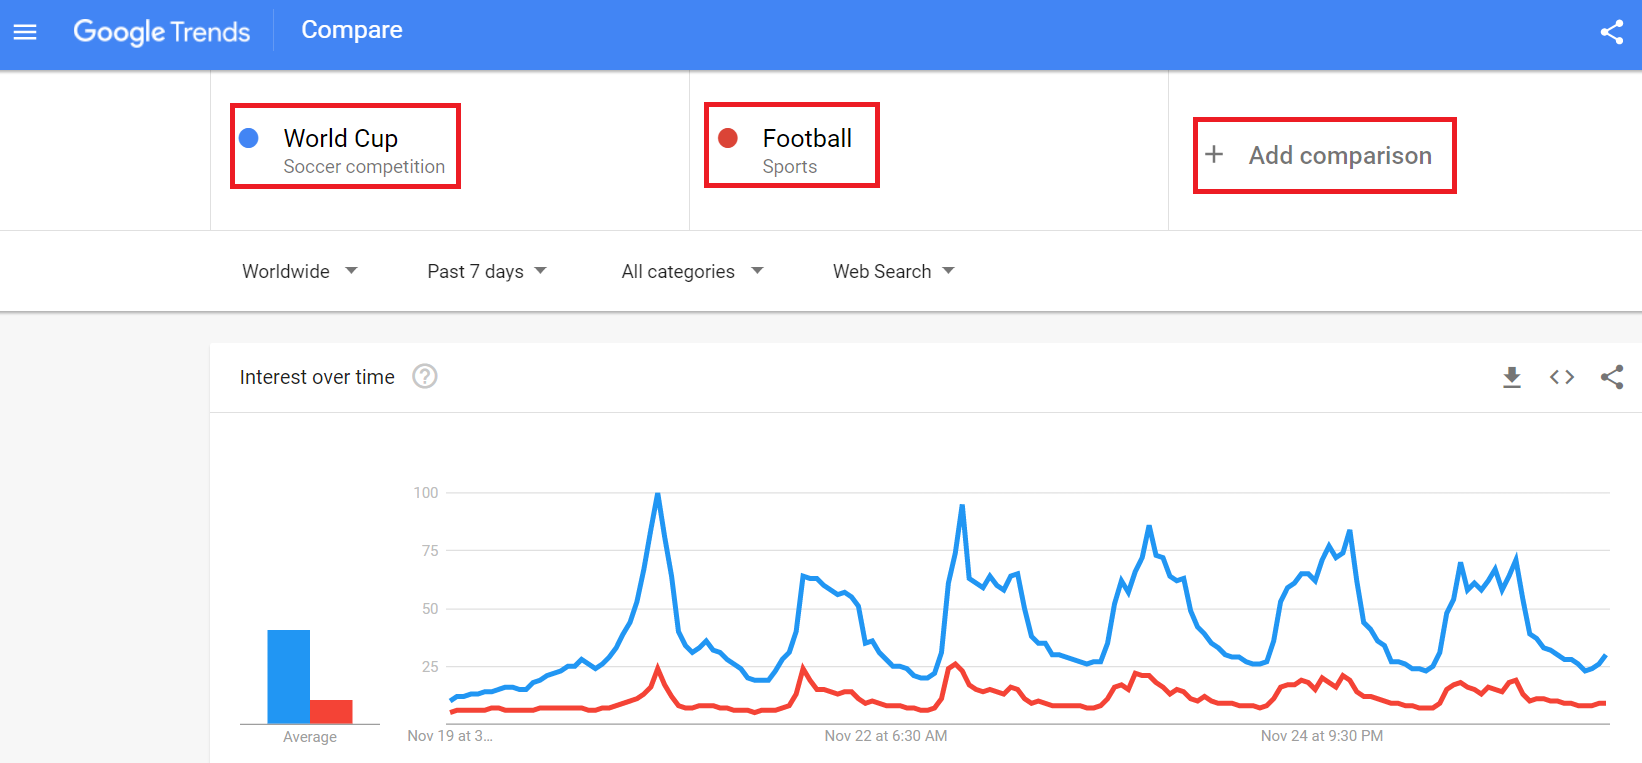
Task: Open the hamburger navigation menu
Action: 25,32
